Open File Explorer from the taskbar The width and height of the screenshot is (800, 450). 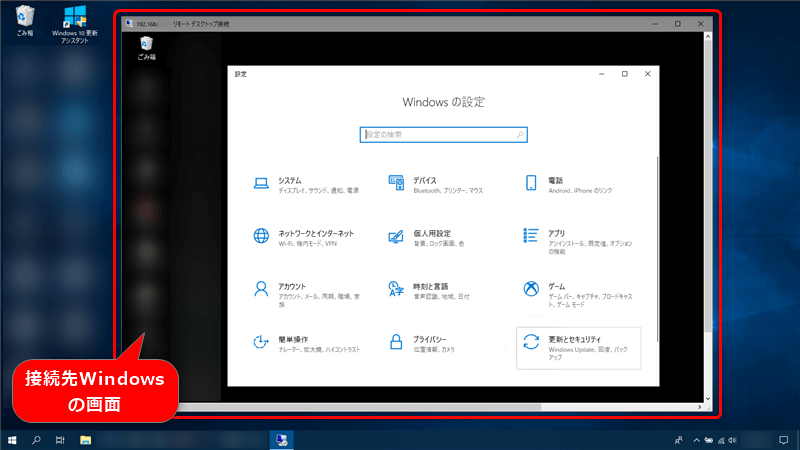86,440
